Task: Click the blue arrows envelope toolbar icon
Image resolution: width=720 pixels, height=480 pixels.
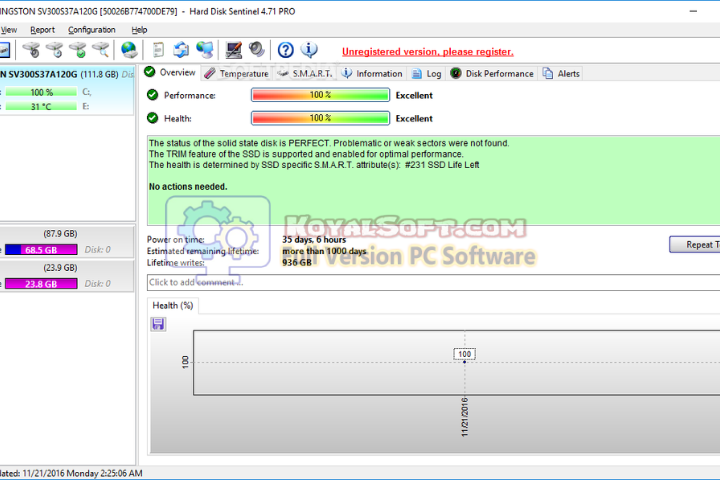Action: click(181, 50)
